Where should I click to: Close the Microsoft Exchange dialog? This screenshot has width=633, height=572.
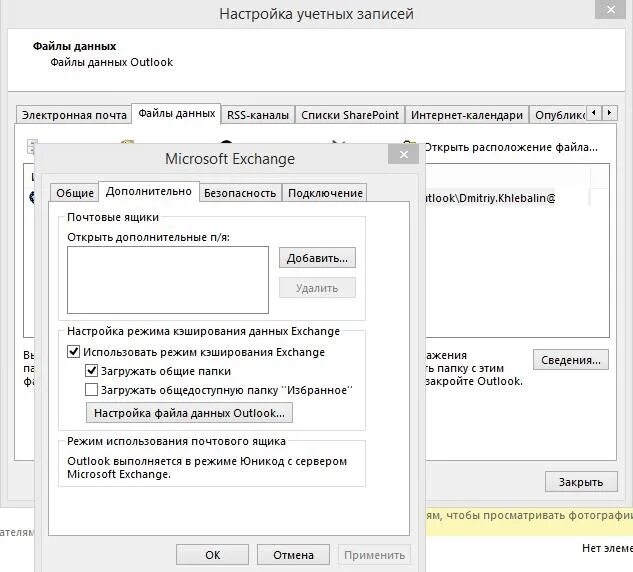coord(403,154)
